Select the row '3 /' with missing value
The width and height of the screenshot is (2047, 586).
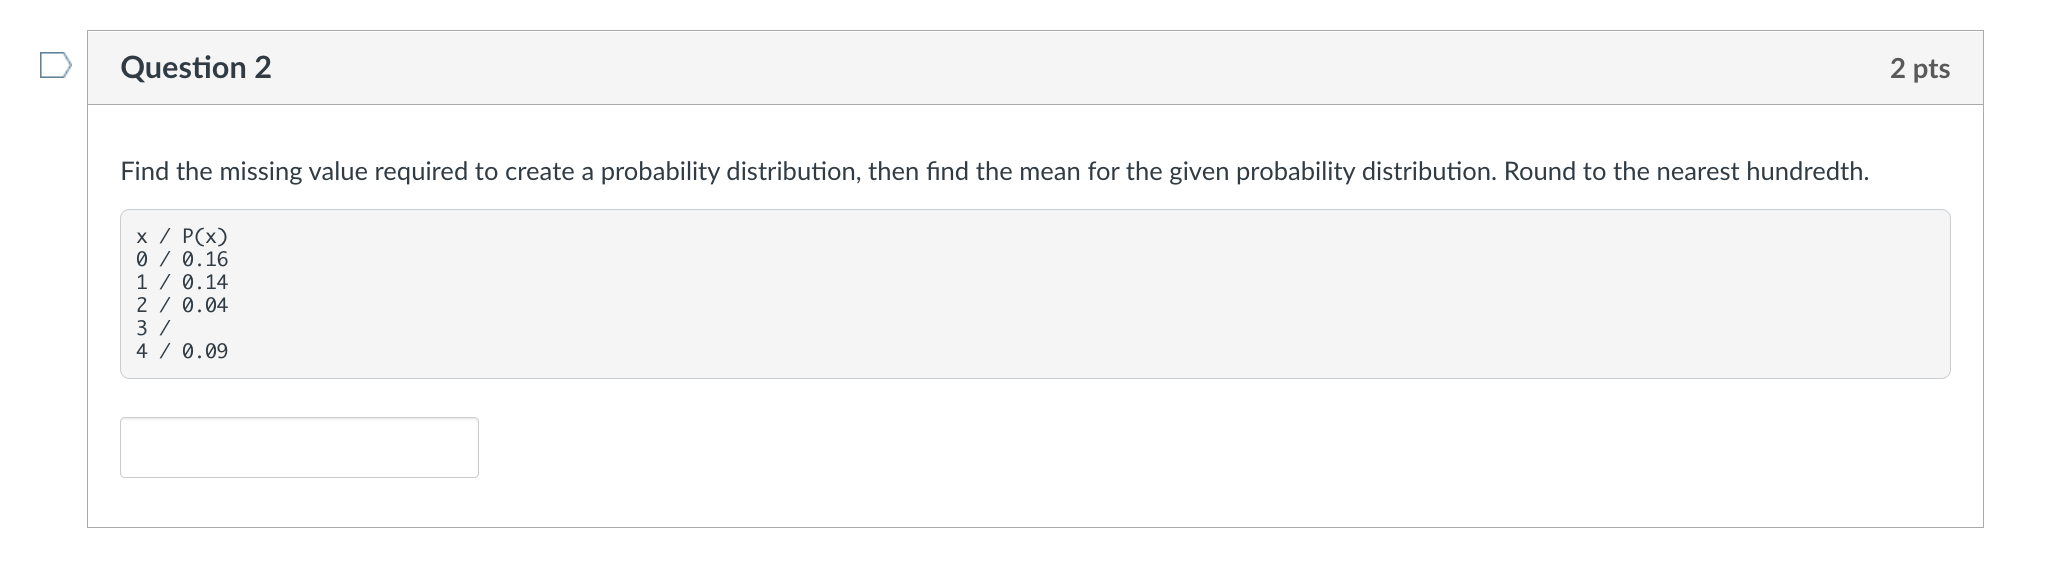[150, 328]
